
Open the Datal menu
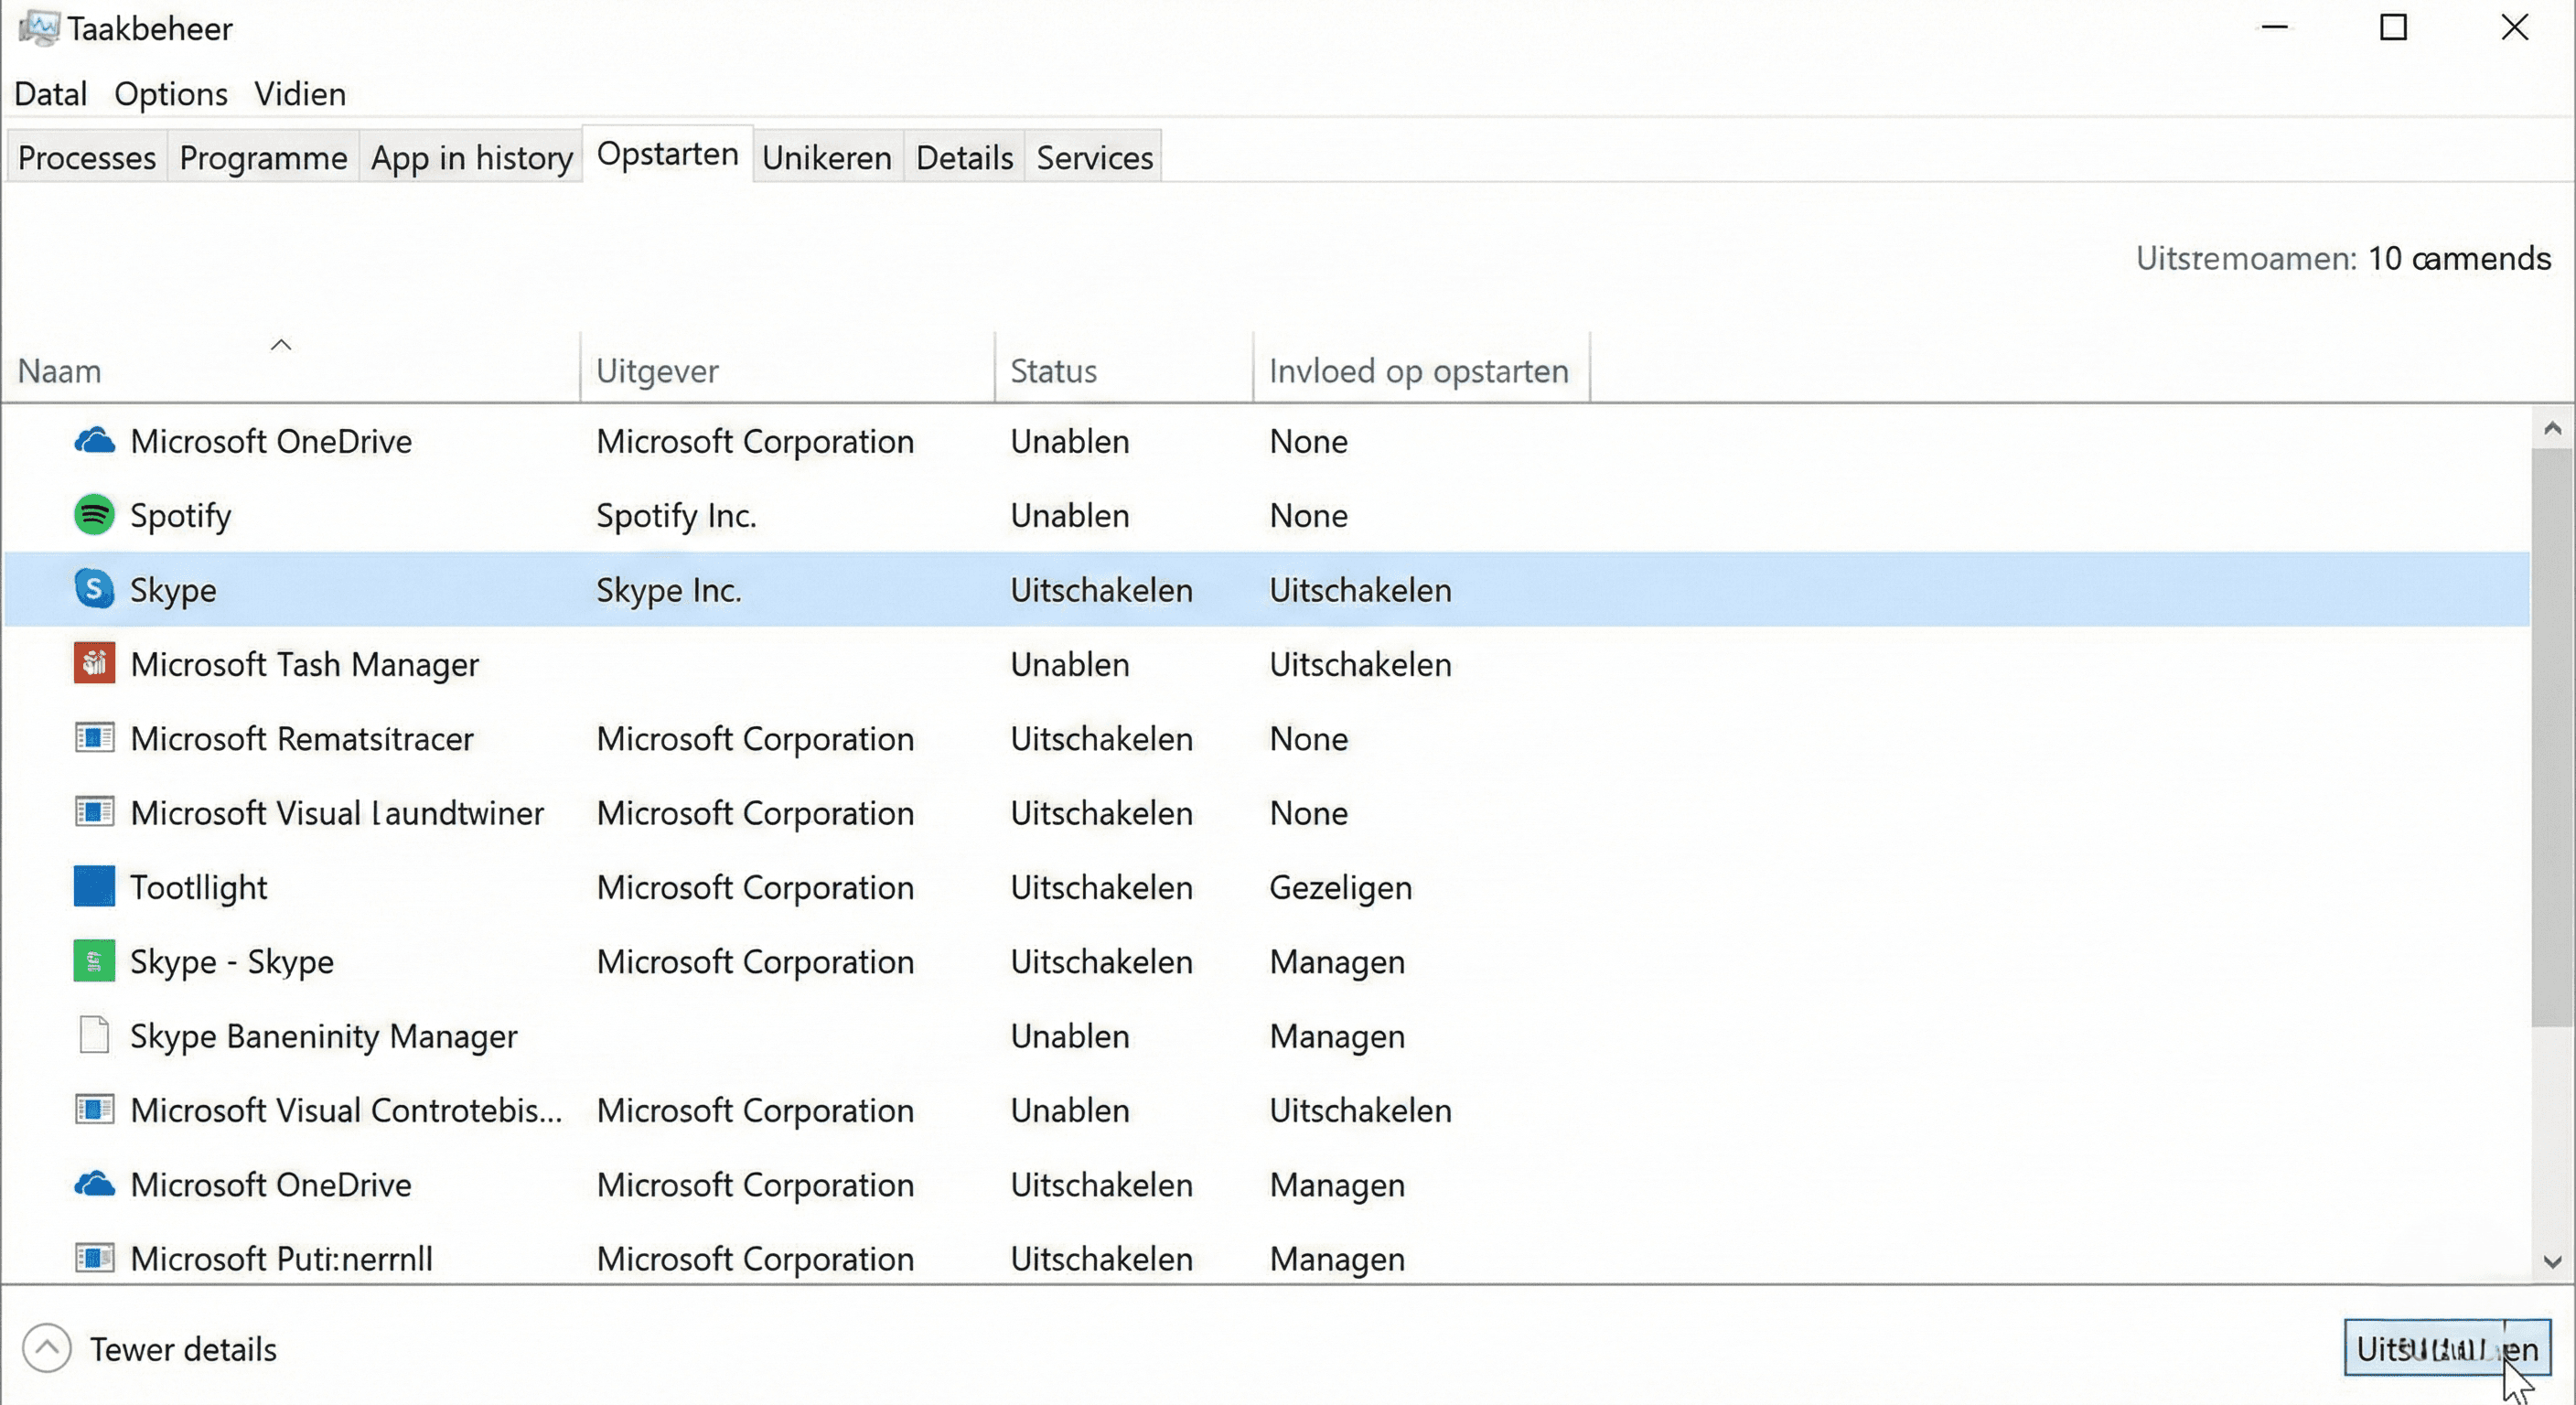tap(50, 93)
